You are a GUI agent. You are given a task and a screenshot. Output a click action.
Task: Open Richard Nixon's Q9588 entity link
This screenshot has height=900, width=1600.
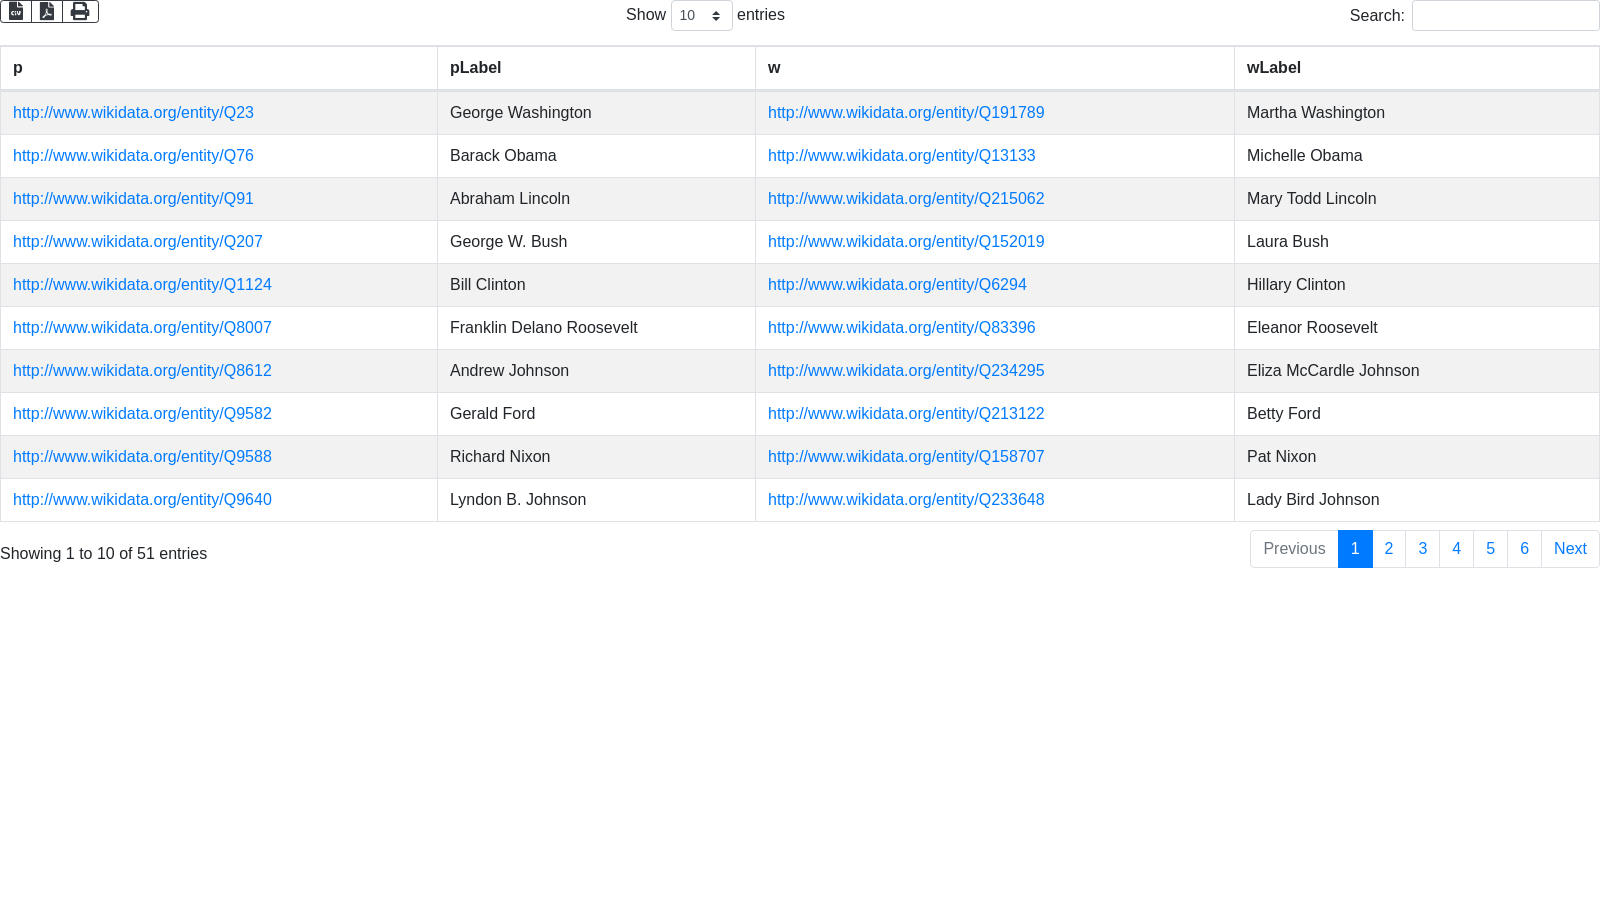tap(142, 457)
